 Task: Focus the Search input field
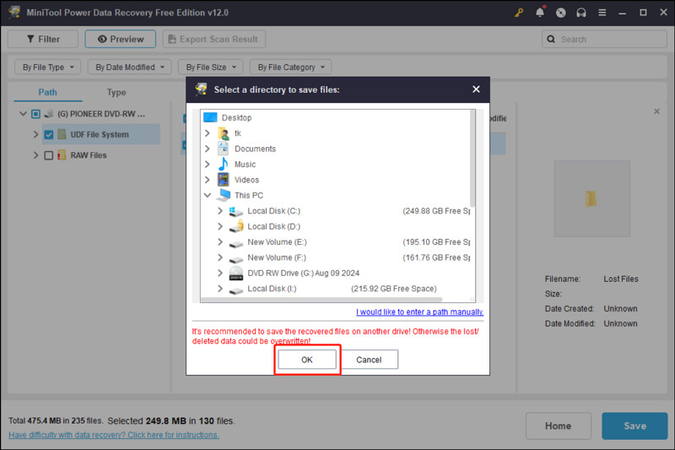click(x=604, y=39)
